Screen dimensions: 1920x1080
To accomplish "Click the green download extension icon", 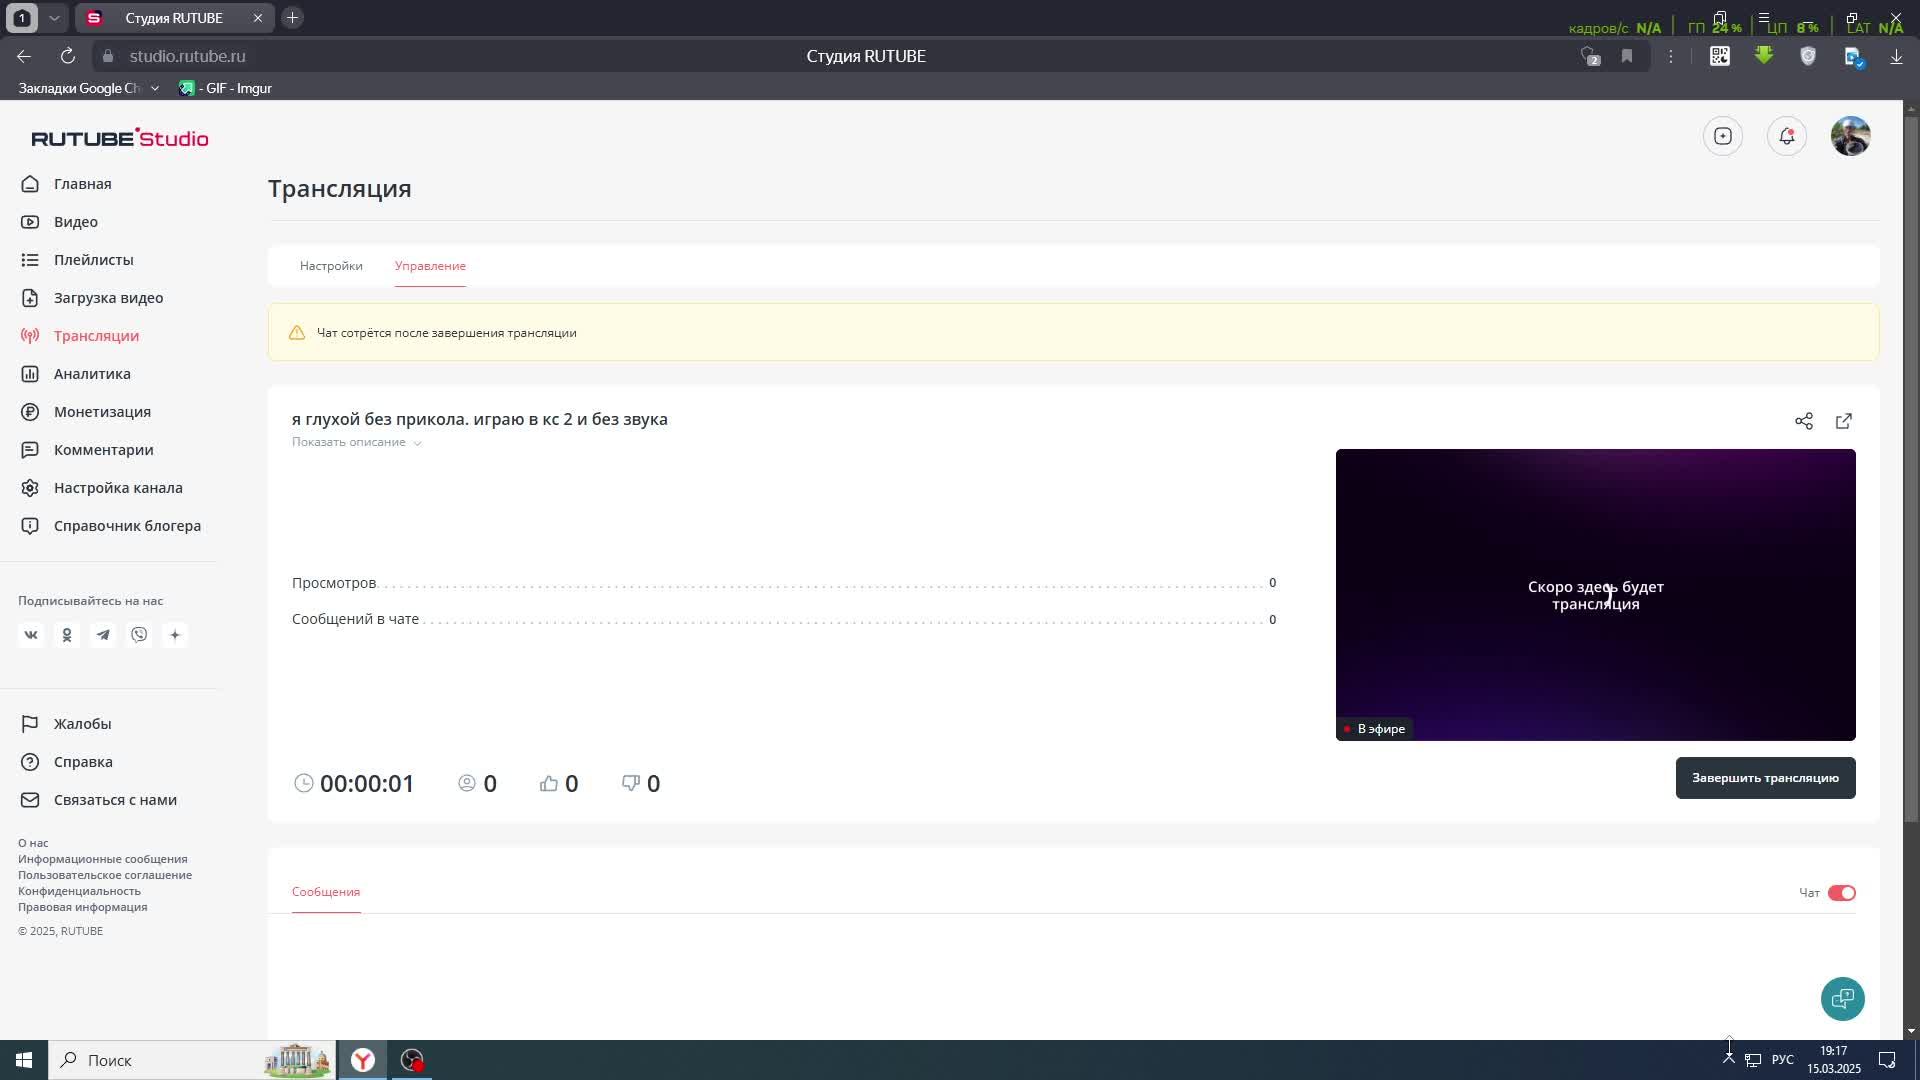I will tap(1764, 56).
